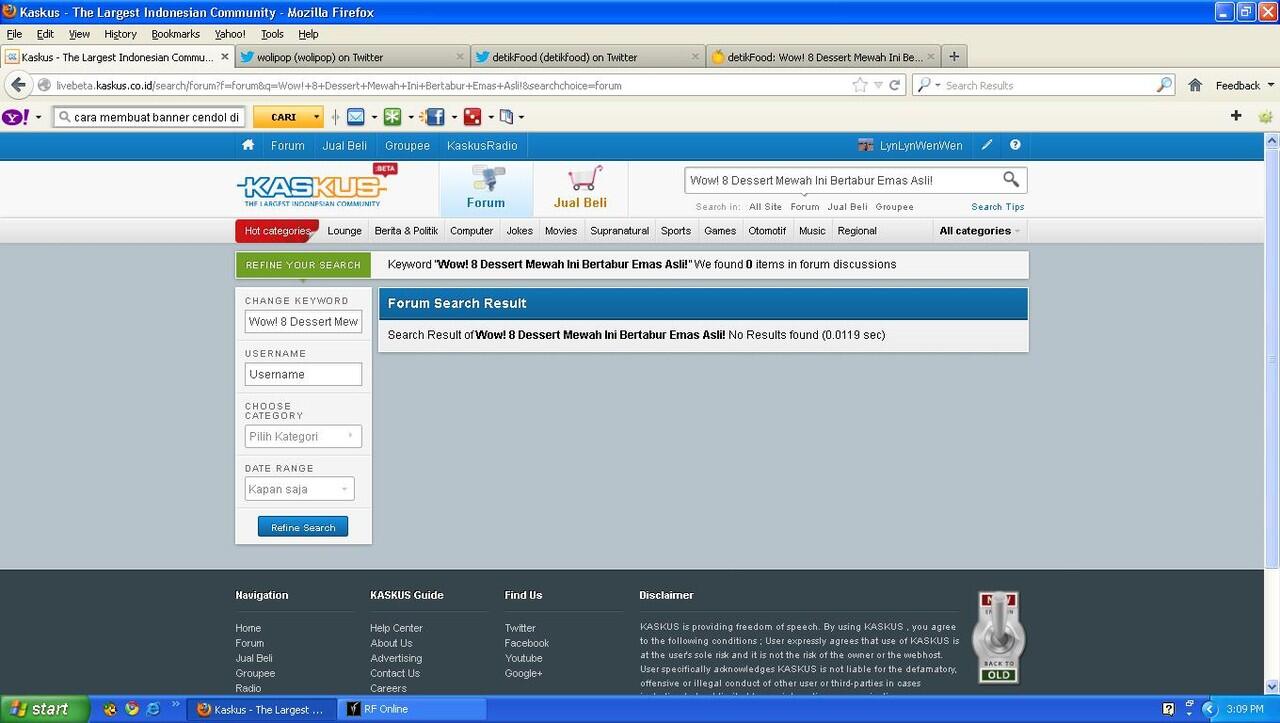Open the Search Tips link
Image resolution: width=1280 pixels, height=723 pixels.
pyautogui.click(x=998, y=207)
